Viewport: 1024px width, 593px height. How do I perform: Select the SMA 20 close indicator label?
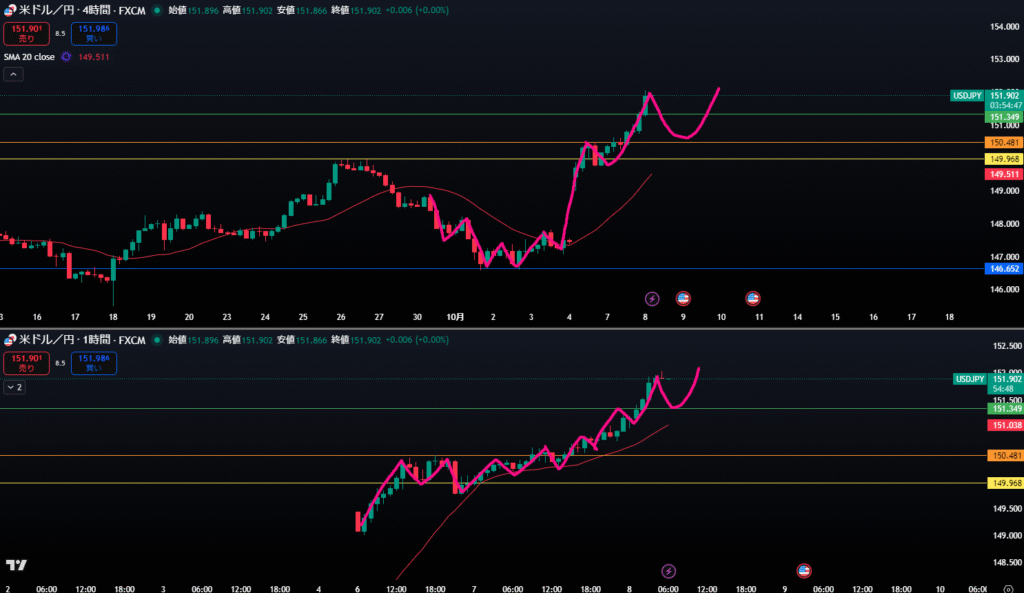click(x=30, y=57)
